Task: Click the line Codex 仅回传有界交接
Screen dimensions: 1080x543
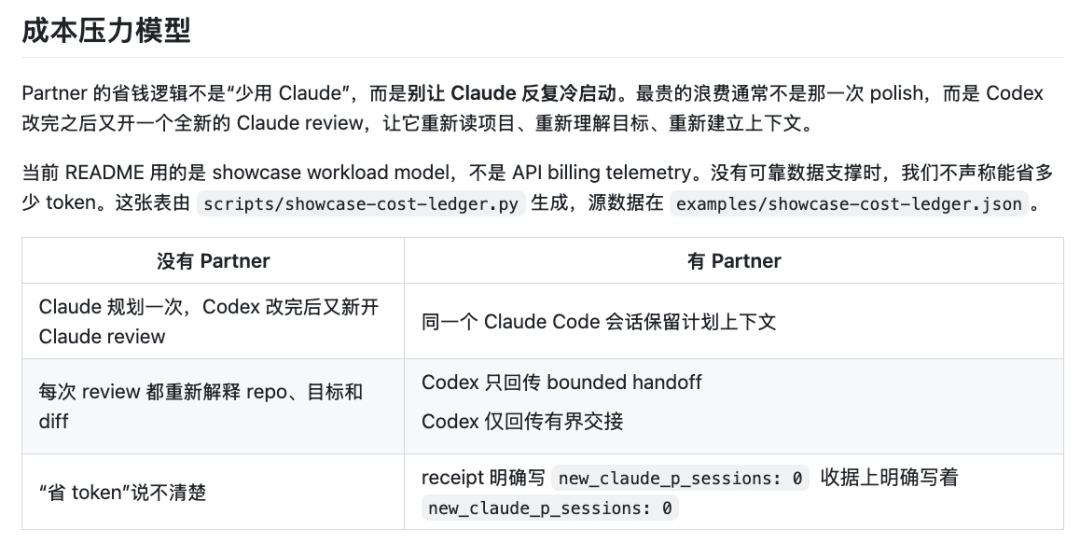Action: (x=522, y=421)
